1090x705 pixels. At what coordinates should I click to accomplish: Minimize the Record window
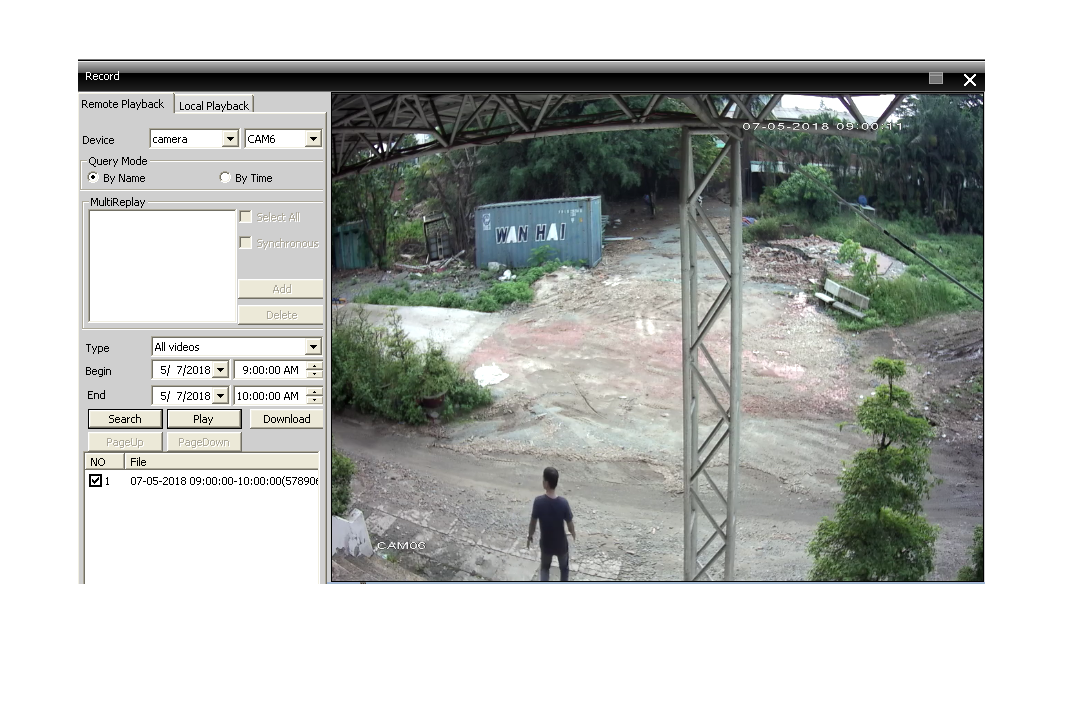point(936,78)
